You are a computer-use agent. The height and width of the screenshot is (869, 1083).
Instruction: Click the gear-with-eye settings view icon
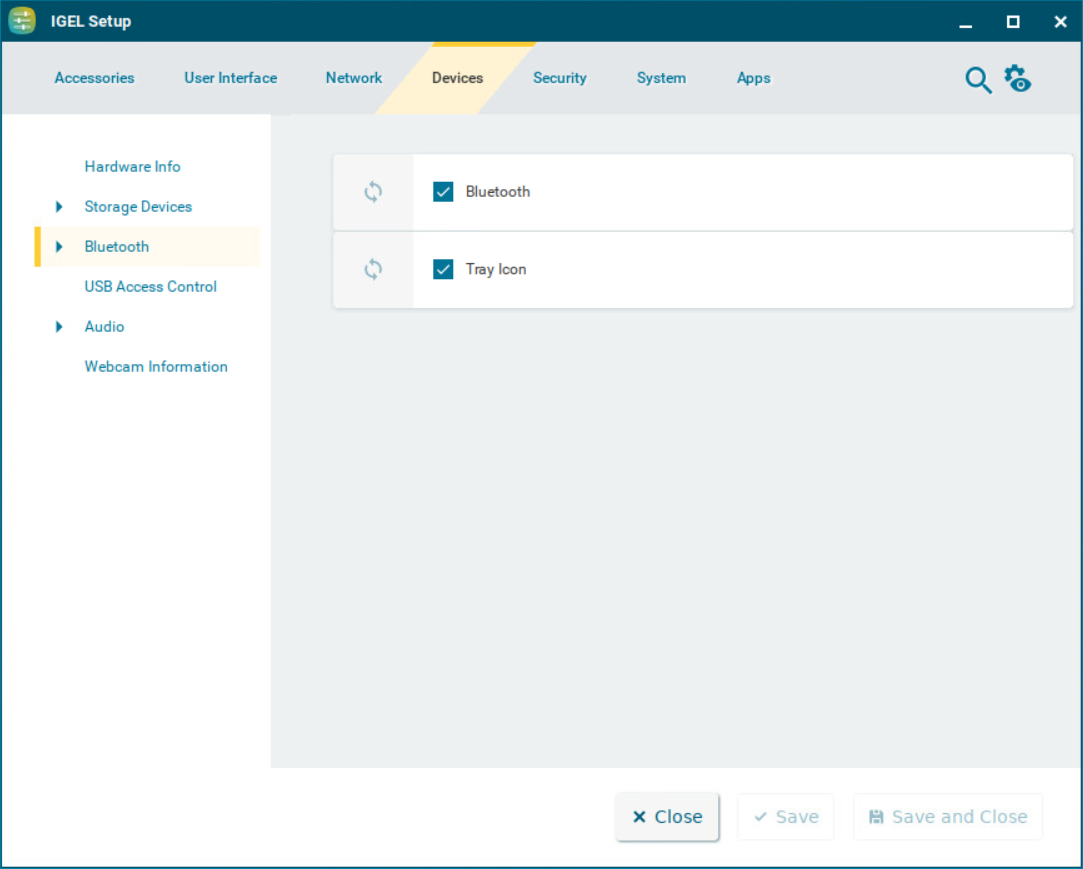click(1017, 79)
